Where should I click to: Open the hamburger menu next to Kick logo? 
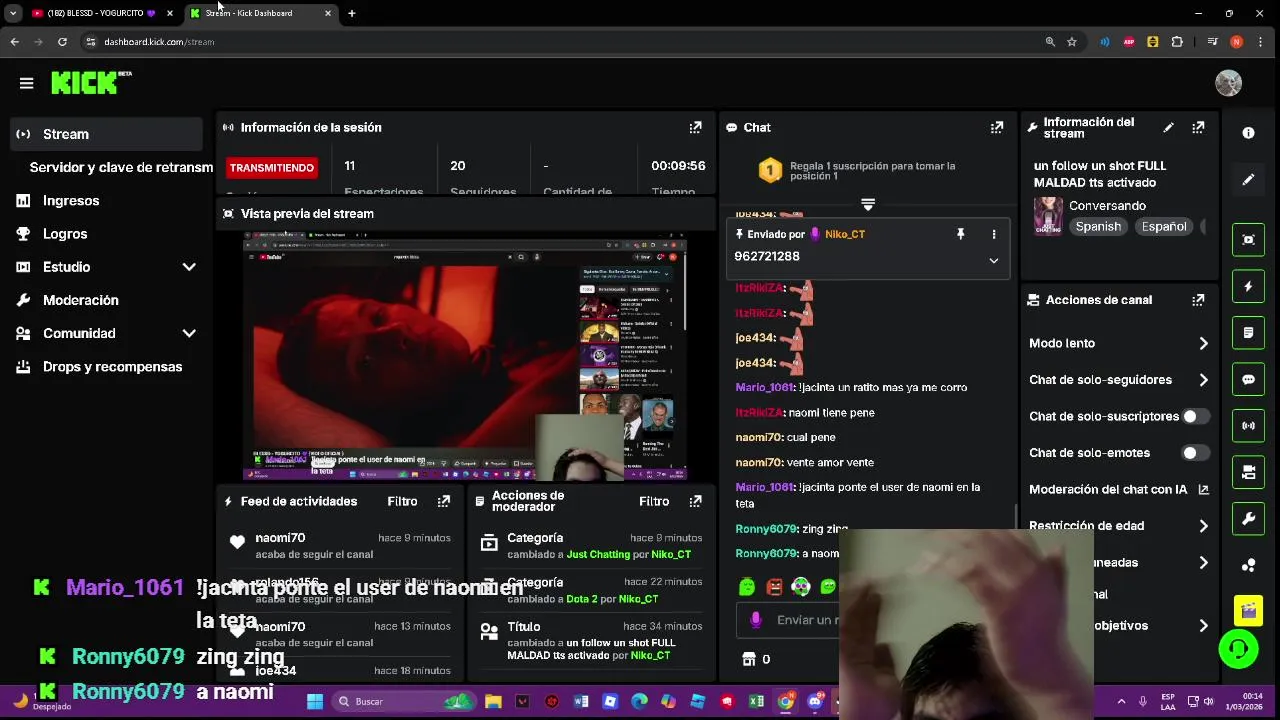27,83
